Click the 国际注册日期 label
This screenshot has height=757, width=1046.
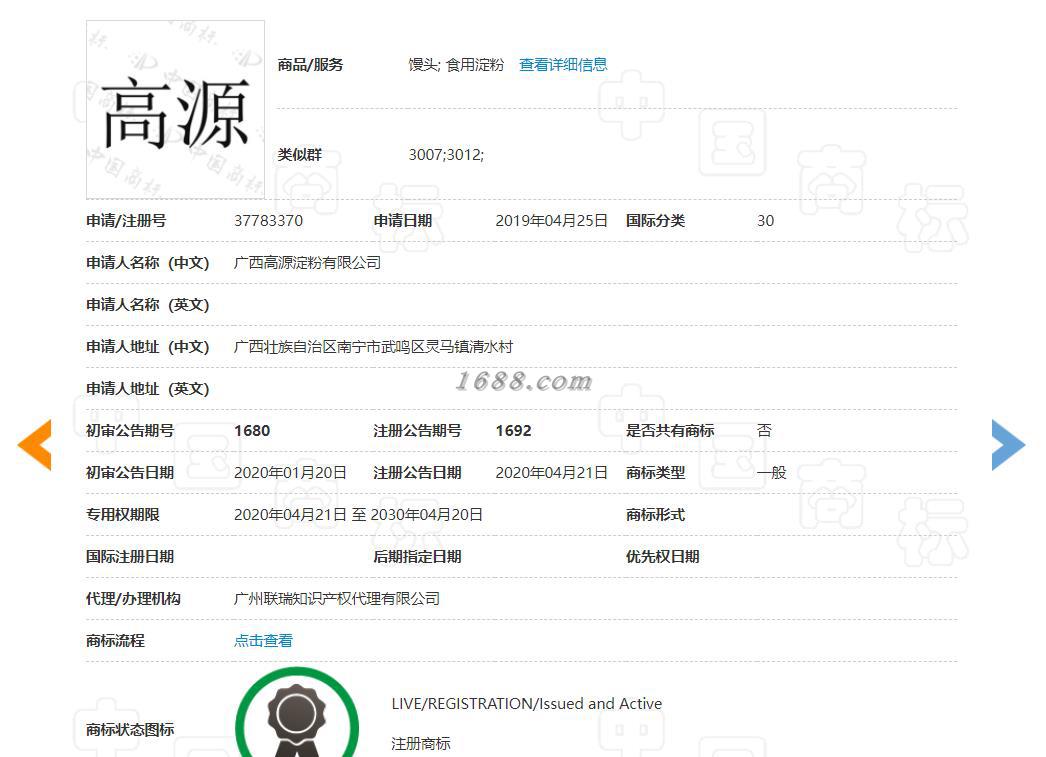[130, 557]
